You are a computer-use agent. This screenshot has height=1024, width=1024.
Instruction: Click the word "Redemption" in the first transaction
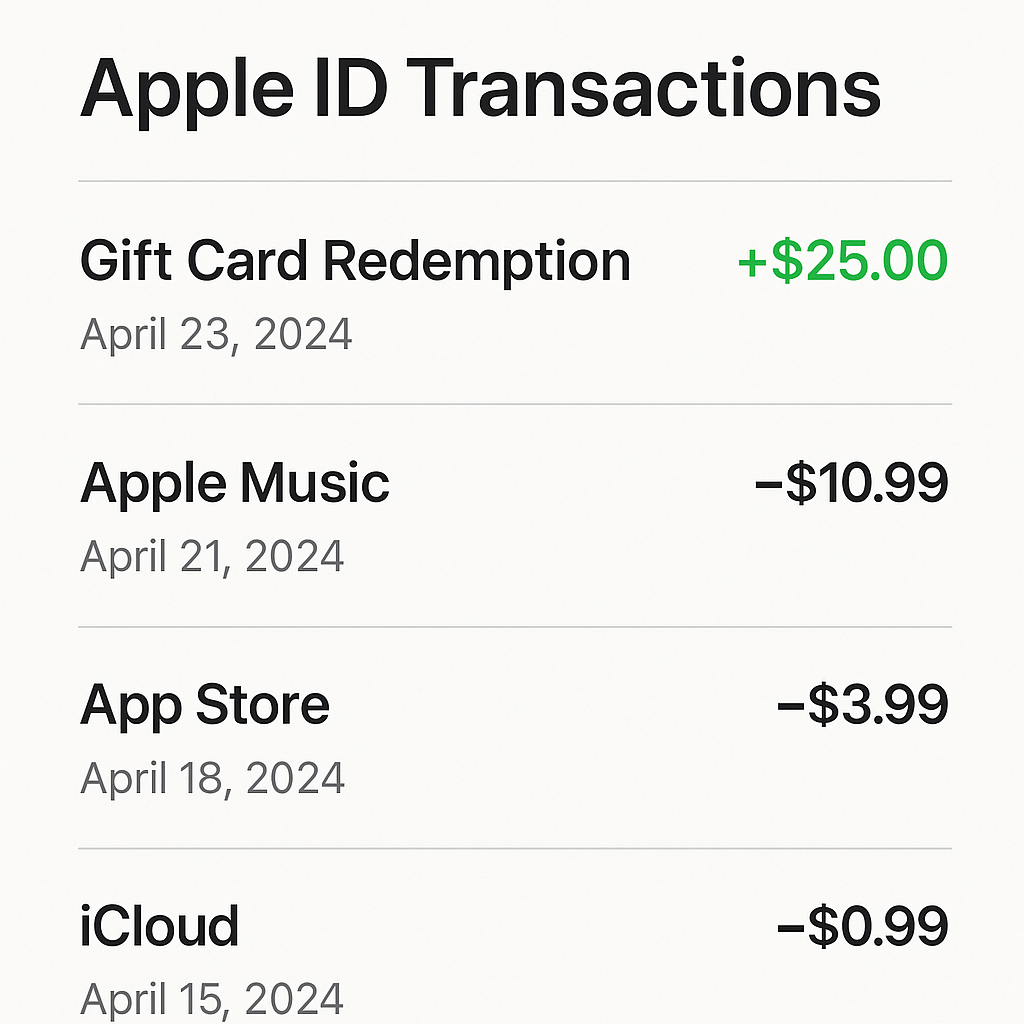(x=476, y=262)
